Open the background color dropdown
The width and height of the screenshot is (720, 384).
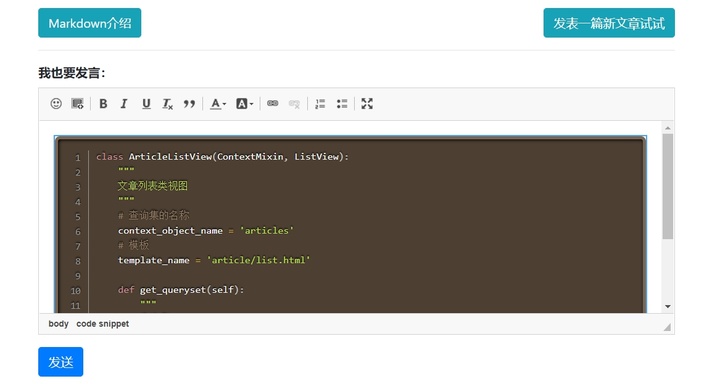coord(245,104)
